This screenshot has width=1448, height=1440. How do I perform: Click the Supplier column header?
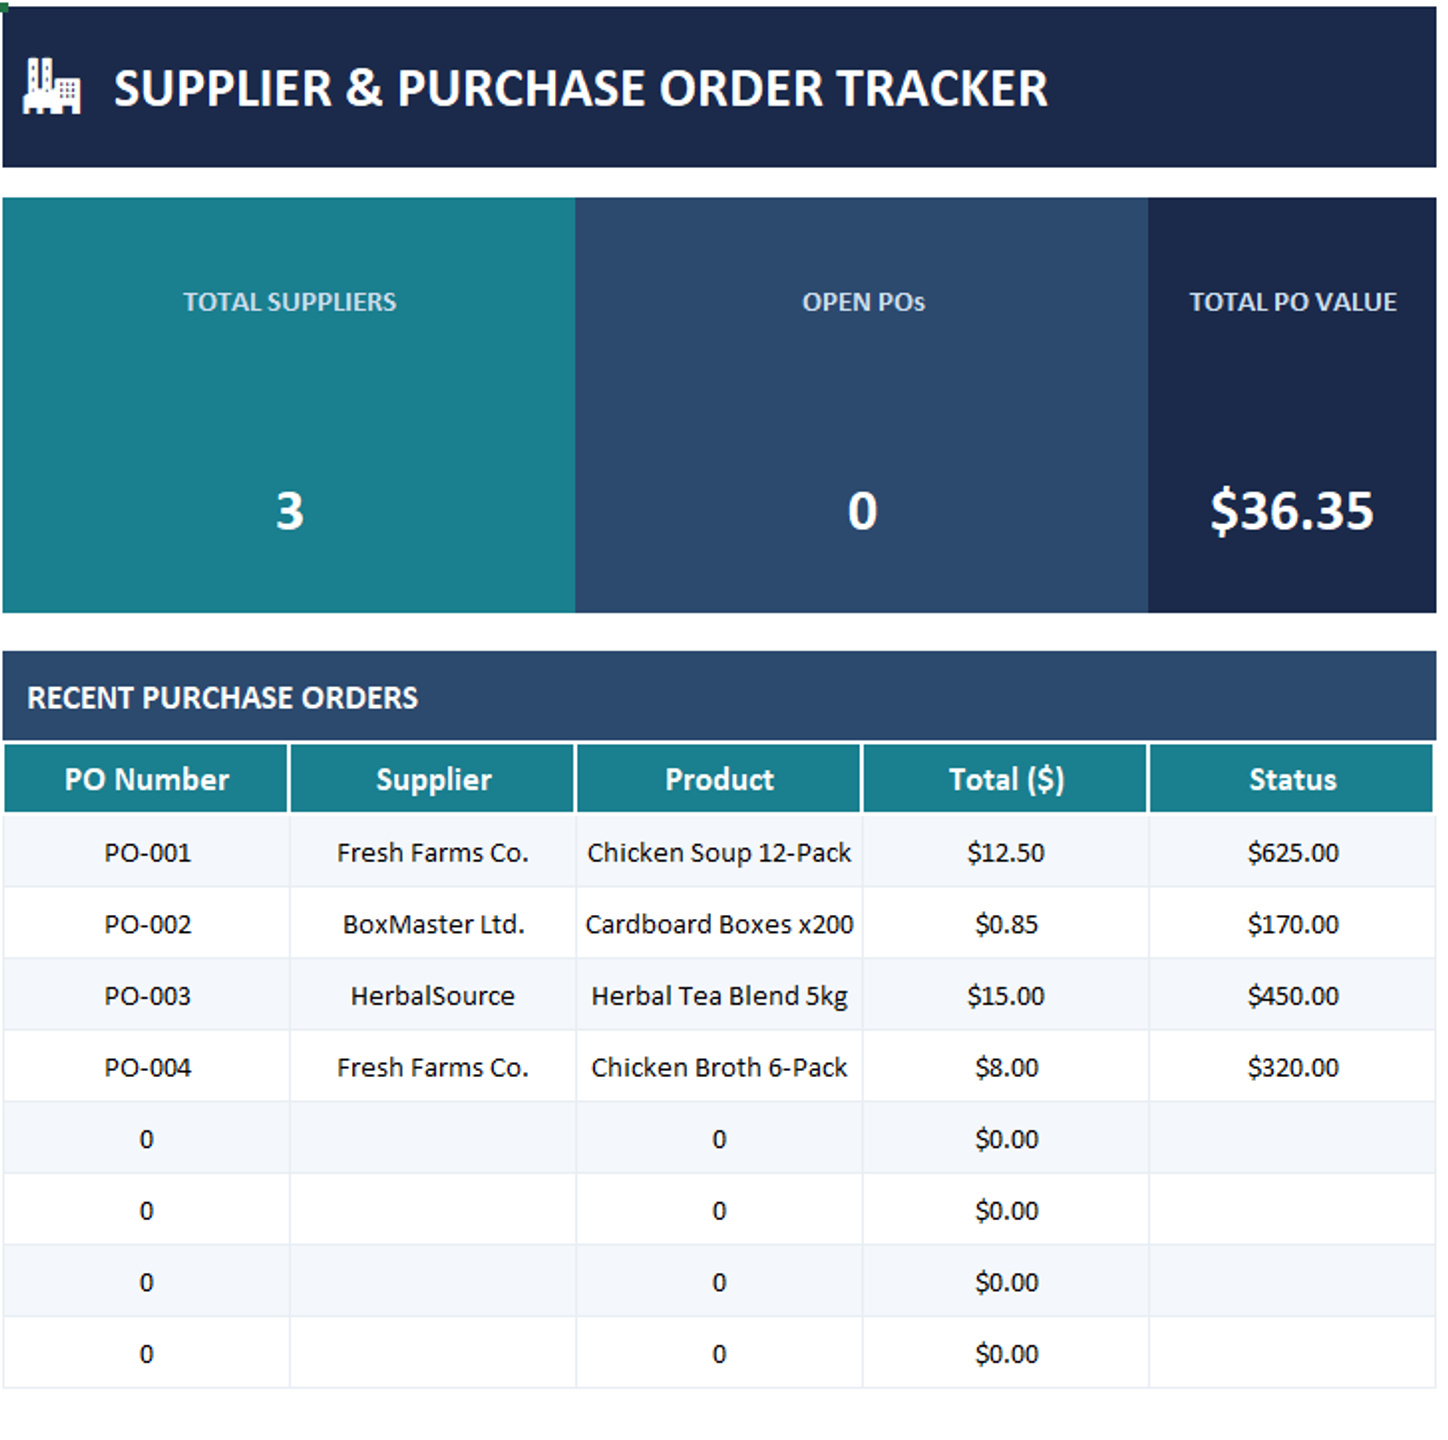pyautogui.click(x=433, y=779)
